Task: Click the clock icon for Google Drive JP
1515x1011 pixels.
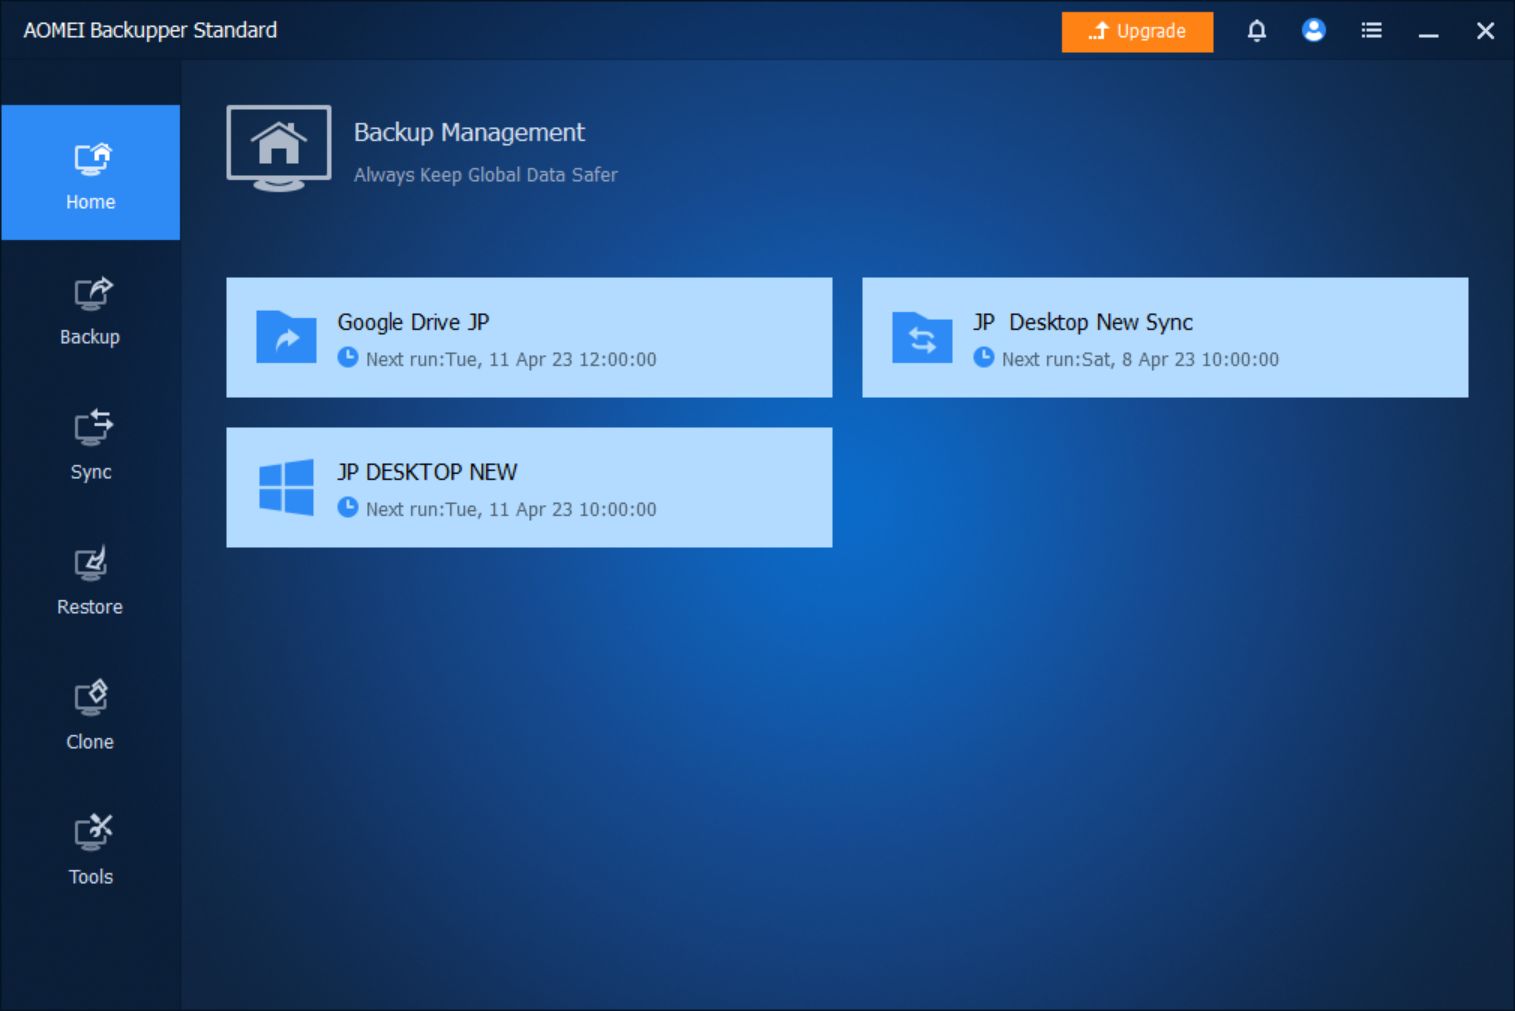Action: click(x=348, y=357)
